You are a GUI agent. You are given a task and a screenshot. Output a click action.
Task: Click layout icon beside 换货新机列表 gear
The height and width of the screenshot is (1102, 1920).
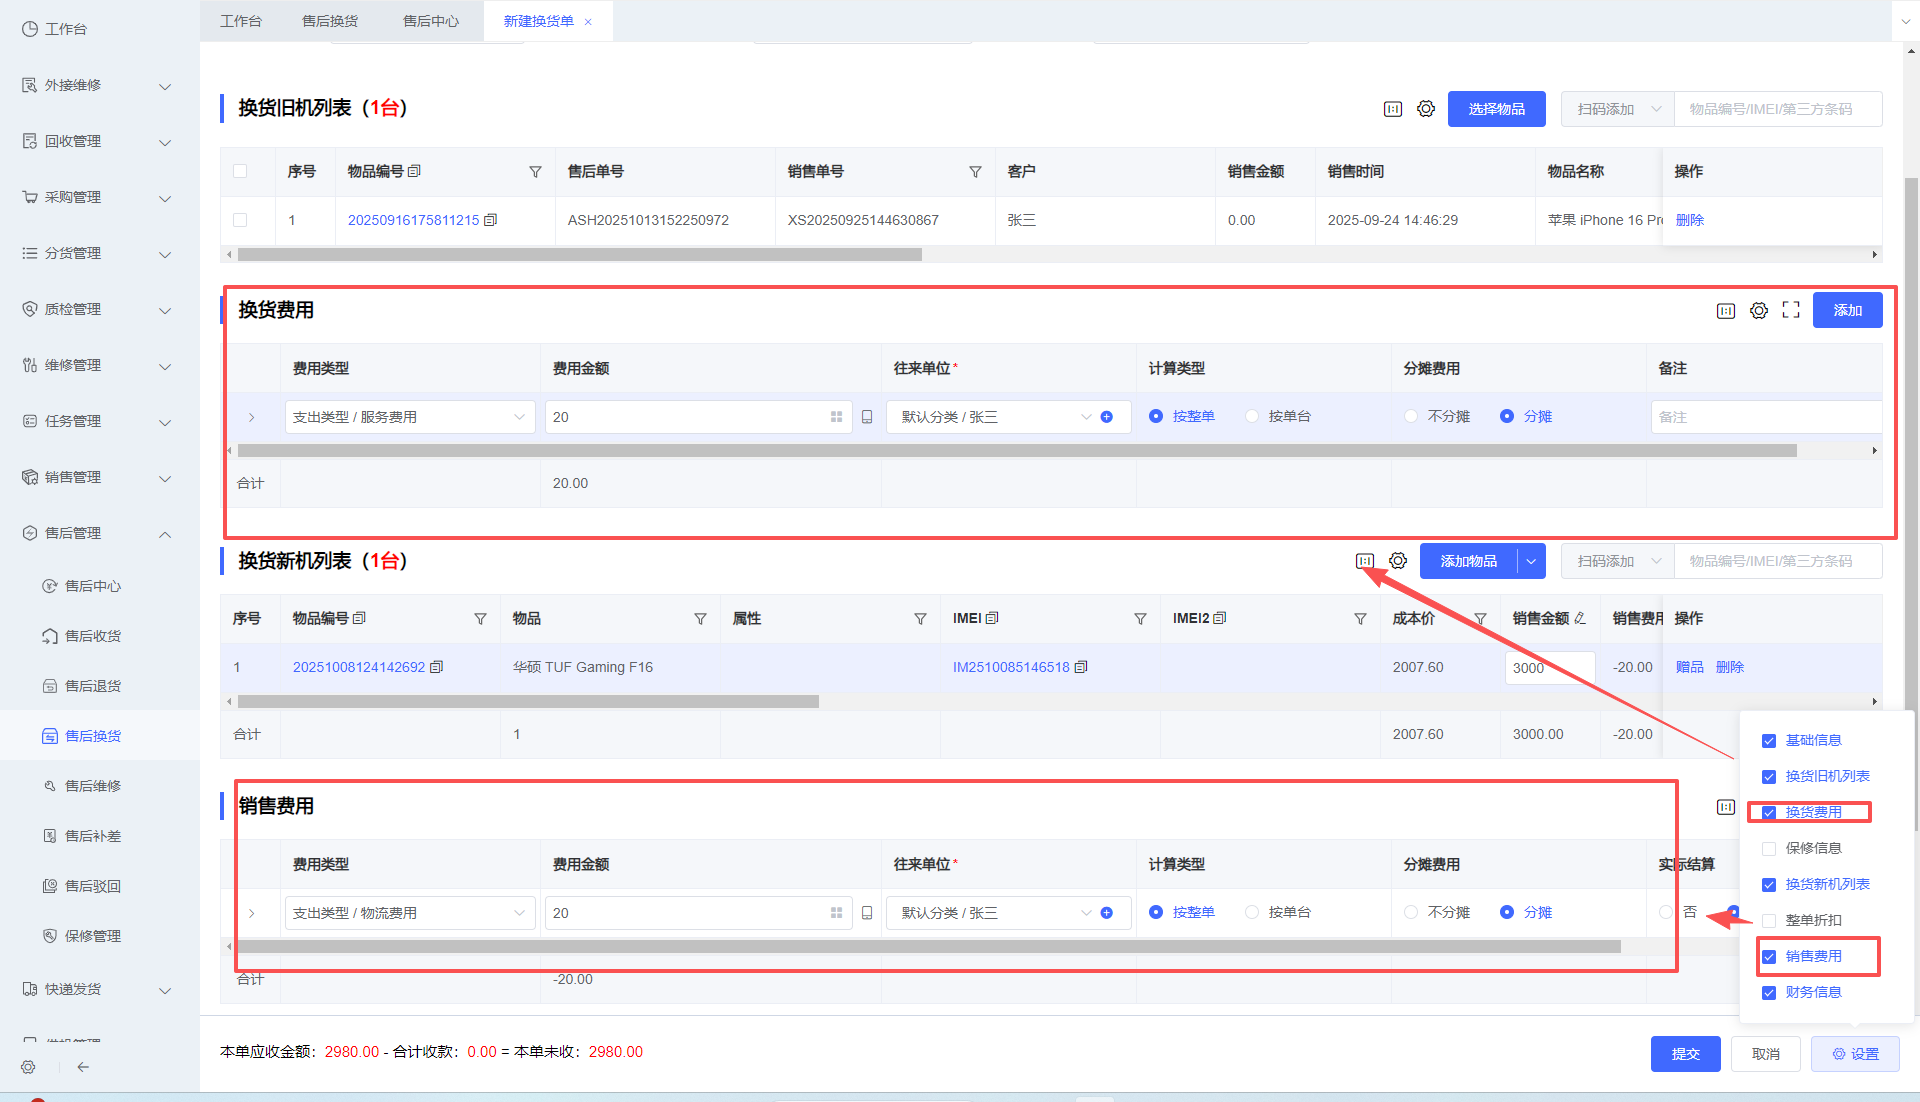pyautogui.click(x=1365, y=561)
